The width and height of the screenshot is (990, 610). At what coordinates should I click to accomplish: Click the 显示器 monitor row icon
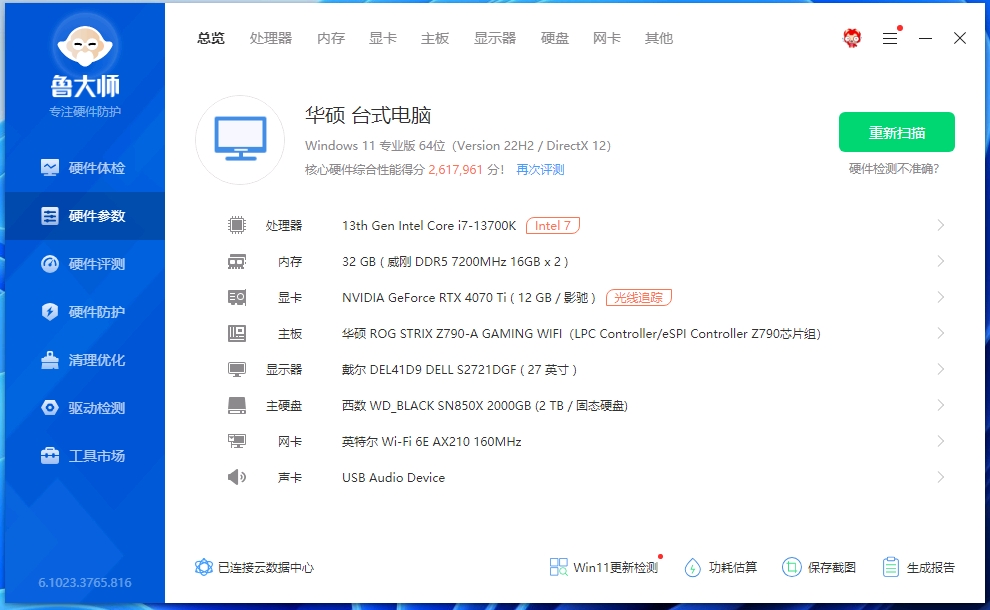[x=237, y=369]
